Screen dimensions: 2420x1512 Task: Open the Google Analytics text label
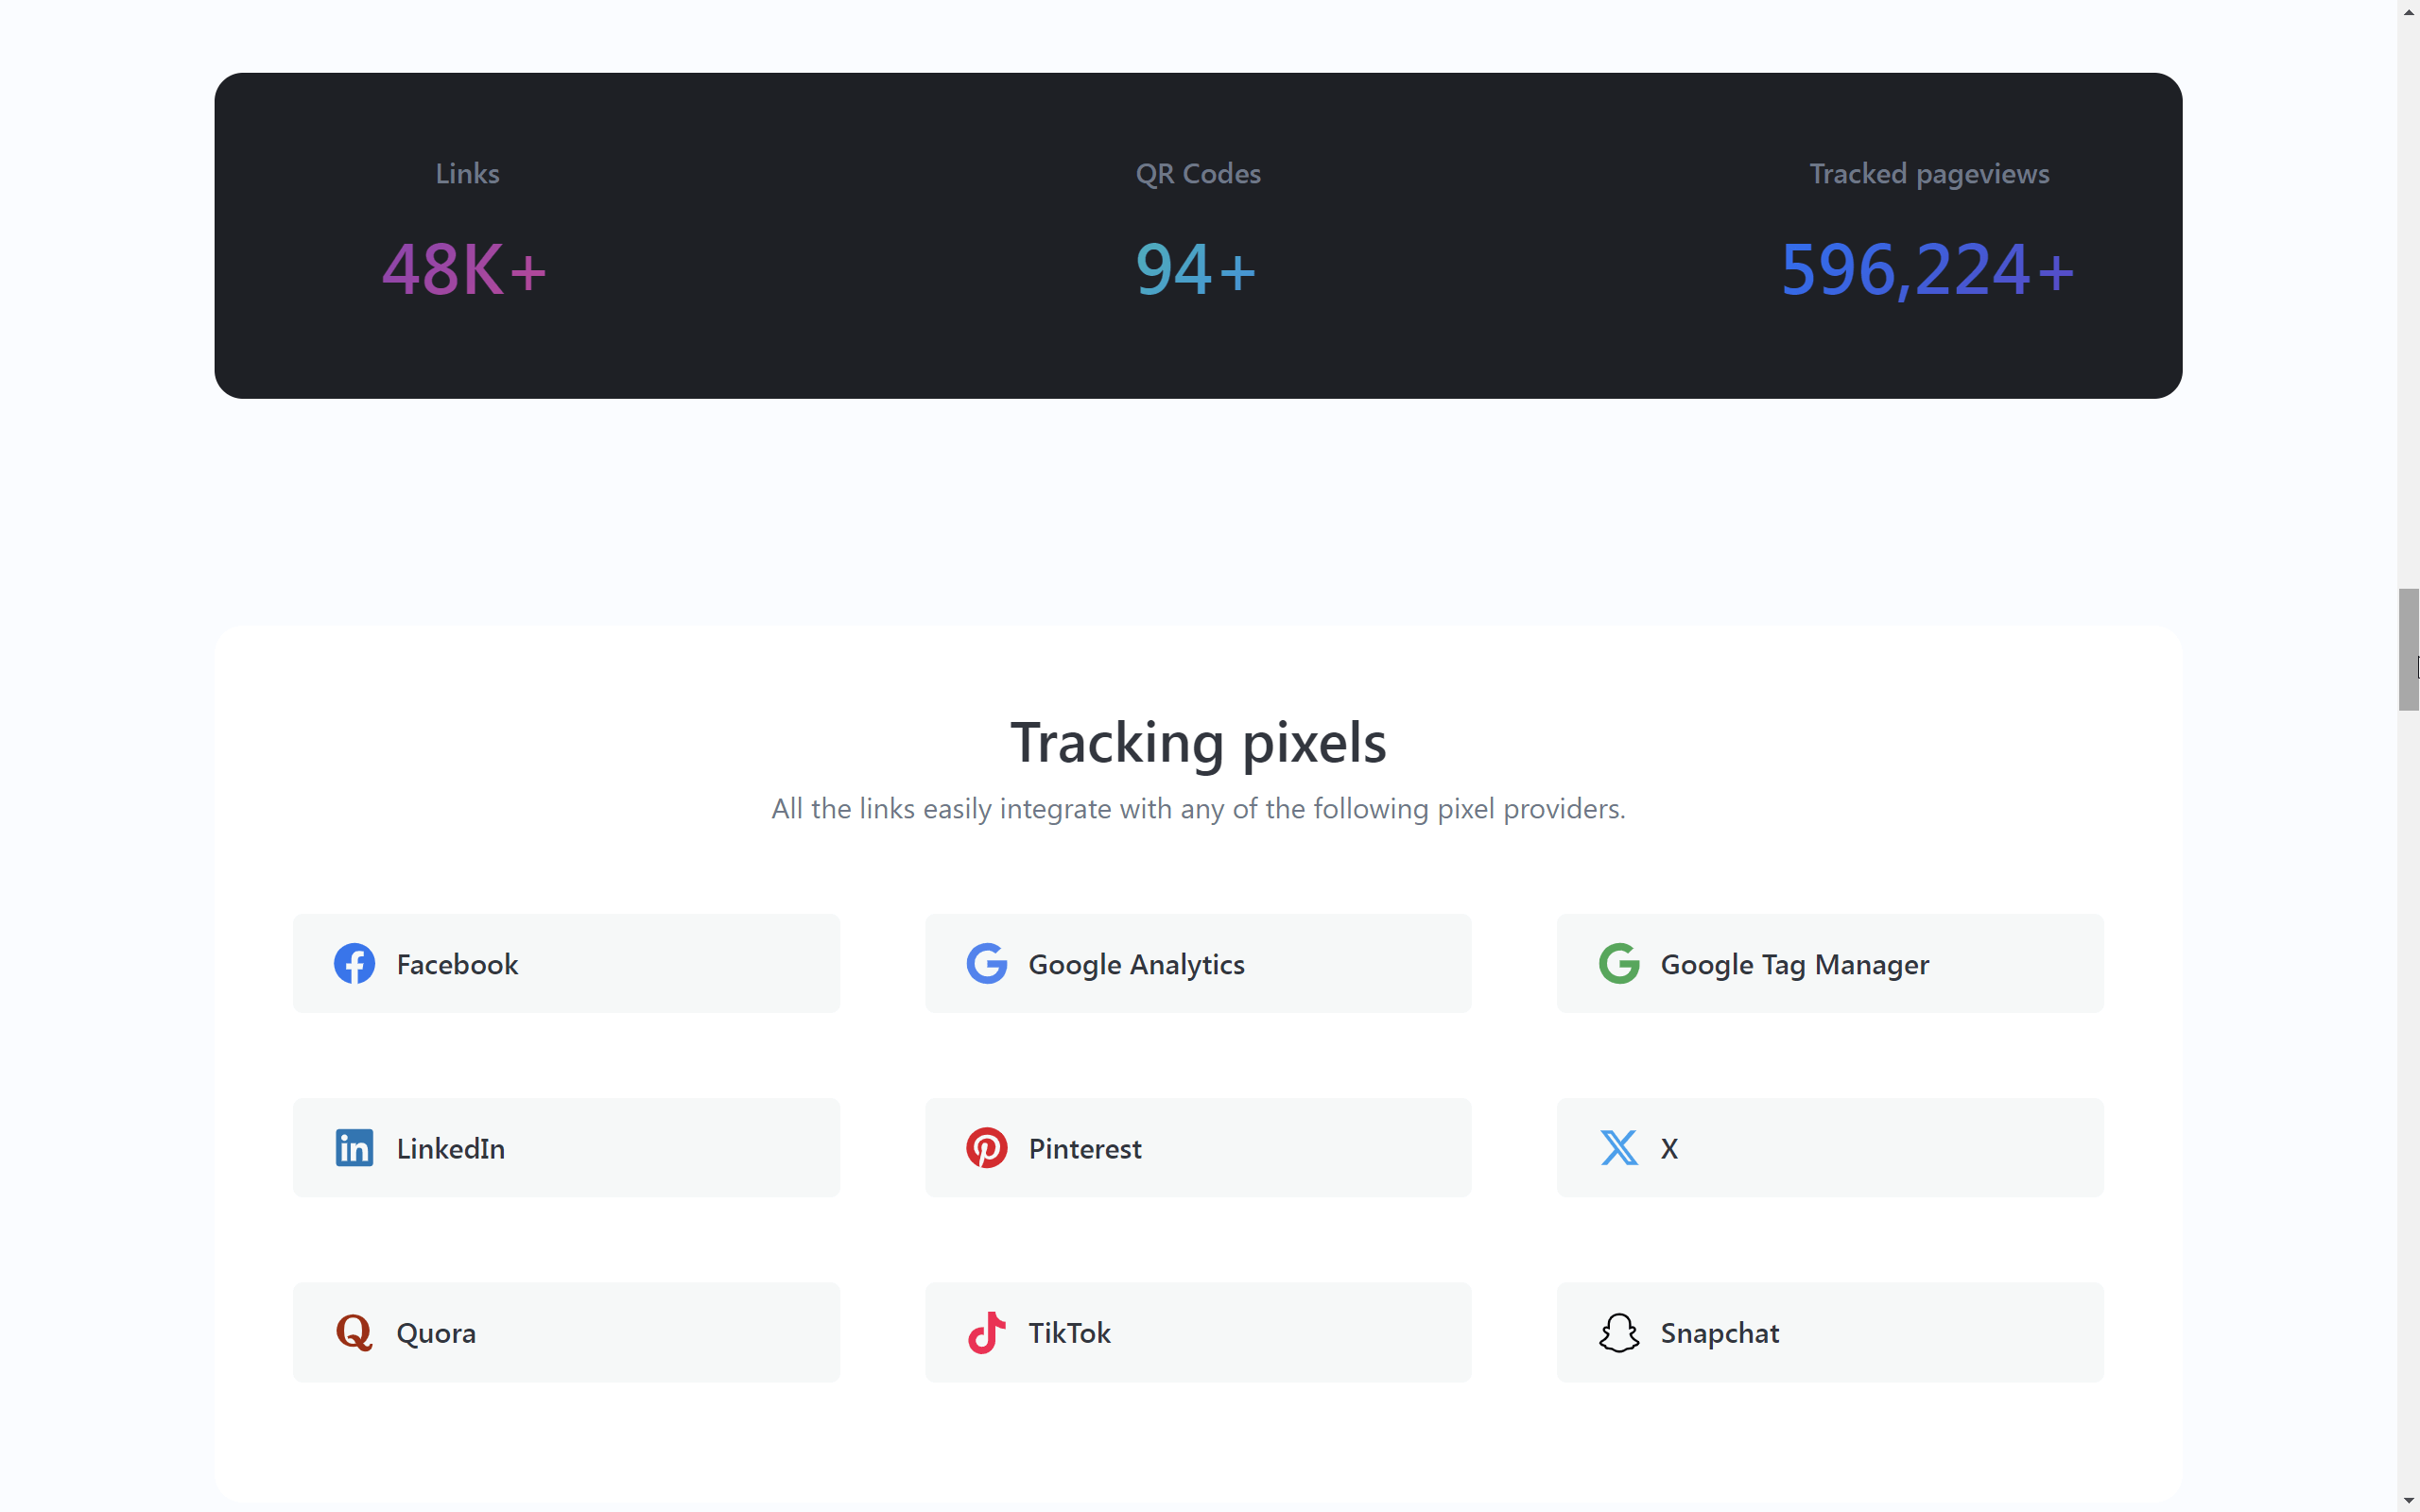click(x=1136, y=964)
